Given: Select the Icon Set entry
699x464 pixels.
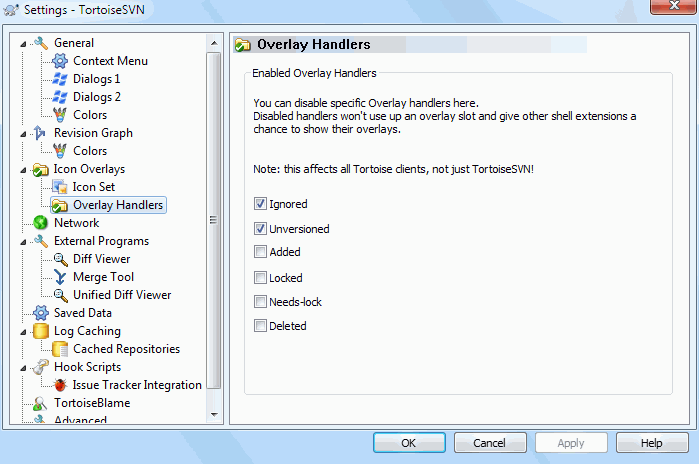Looking at the screenshot, I should pos(94,187).
